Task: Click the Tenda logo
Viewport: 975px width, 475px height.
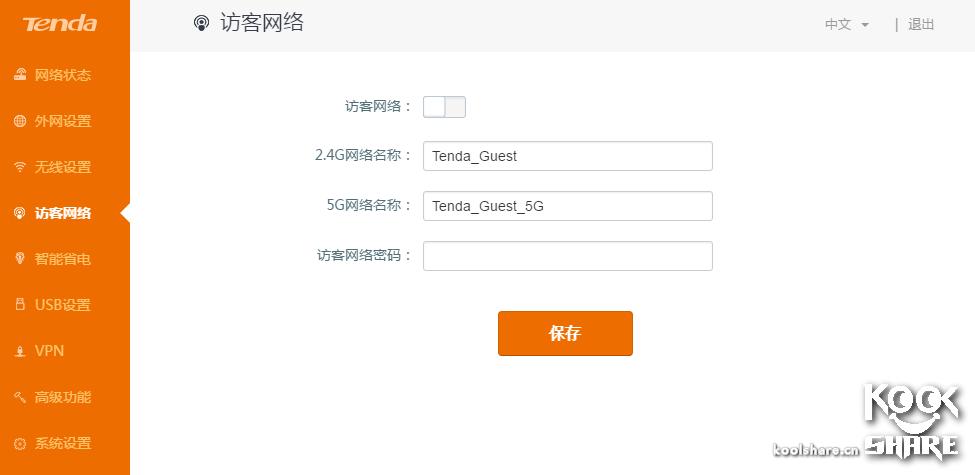Action: [x=60, y=24]
